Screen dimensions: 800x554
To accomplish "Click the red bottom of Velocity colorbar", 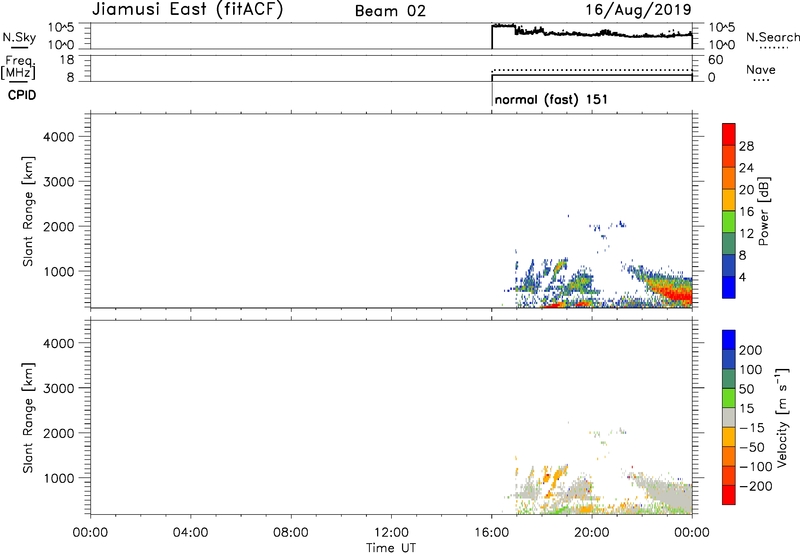I will (x=729, y=495).
